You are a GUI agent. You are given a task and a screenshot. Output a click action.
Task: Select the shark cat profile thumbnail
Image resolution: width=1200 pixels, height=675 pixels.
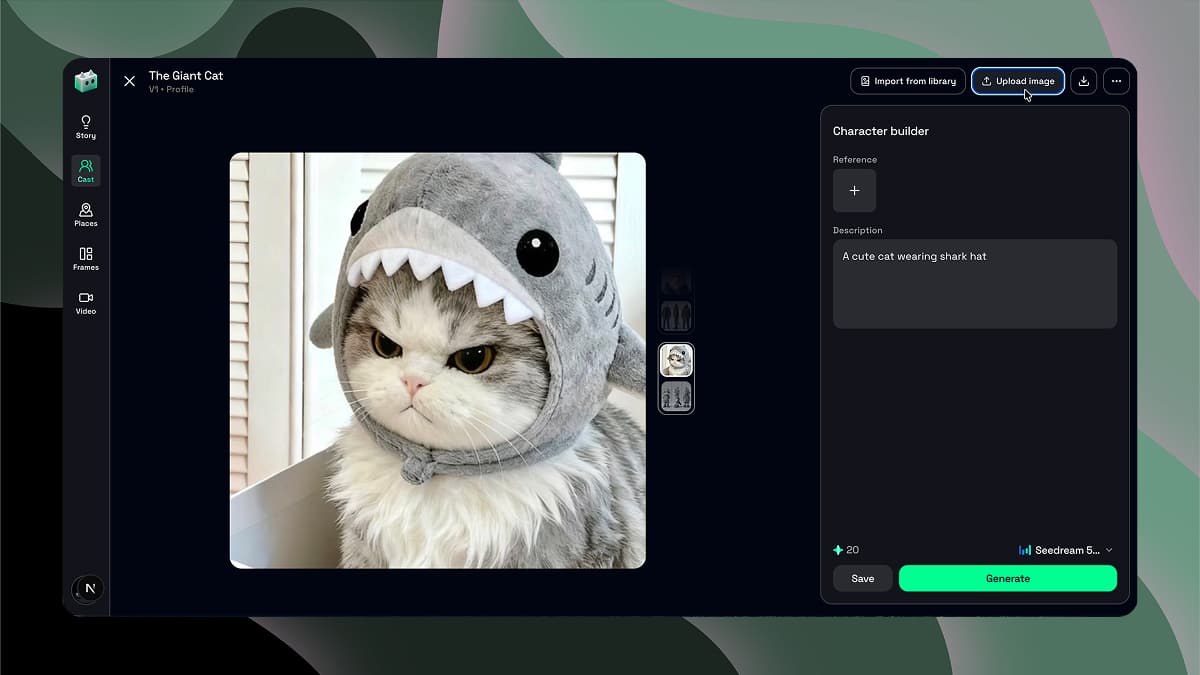[x=677, y=361]
